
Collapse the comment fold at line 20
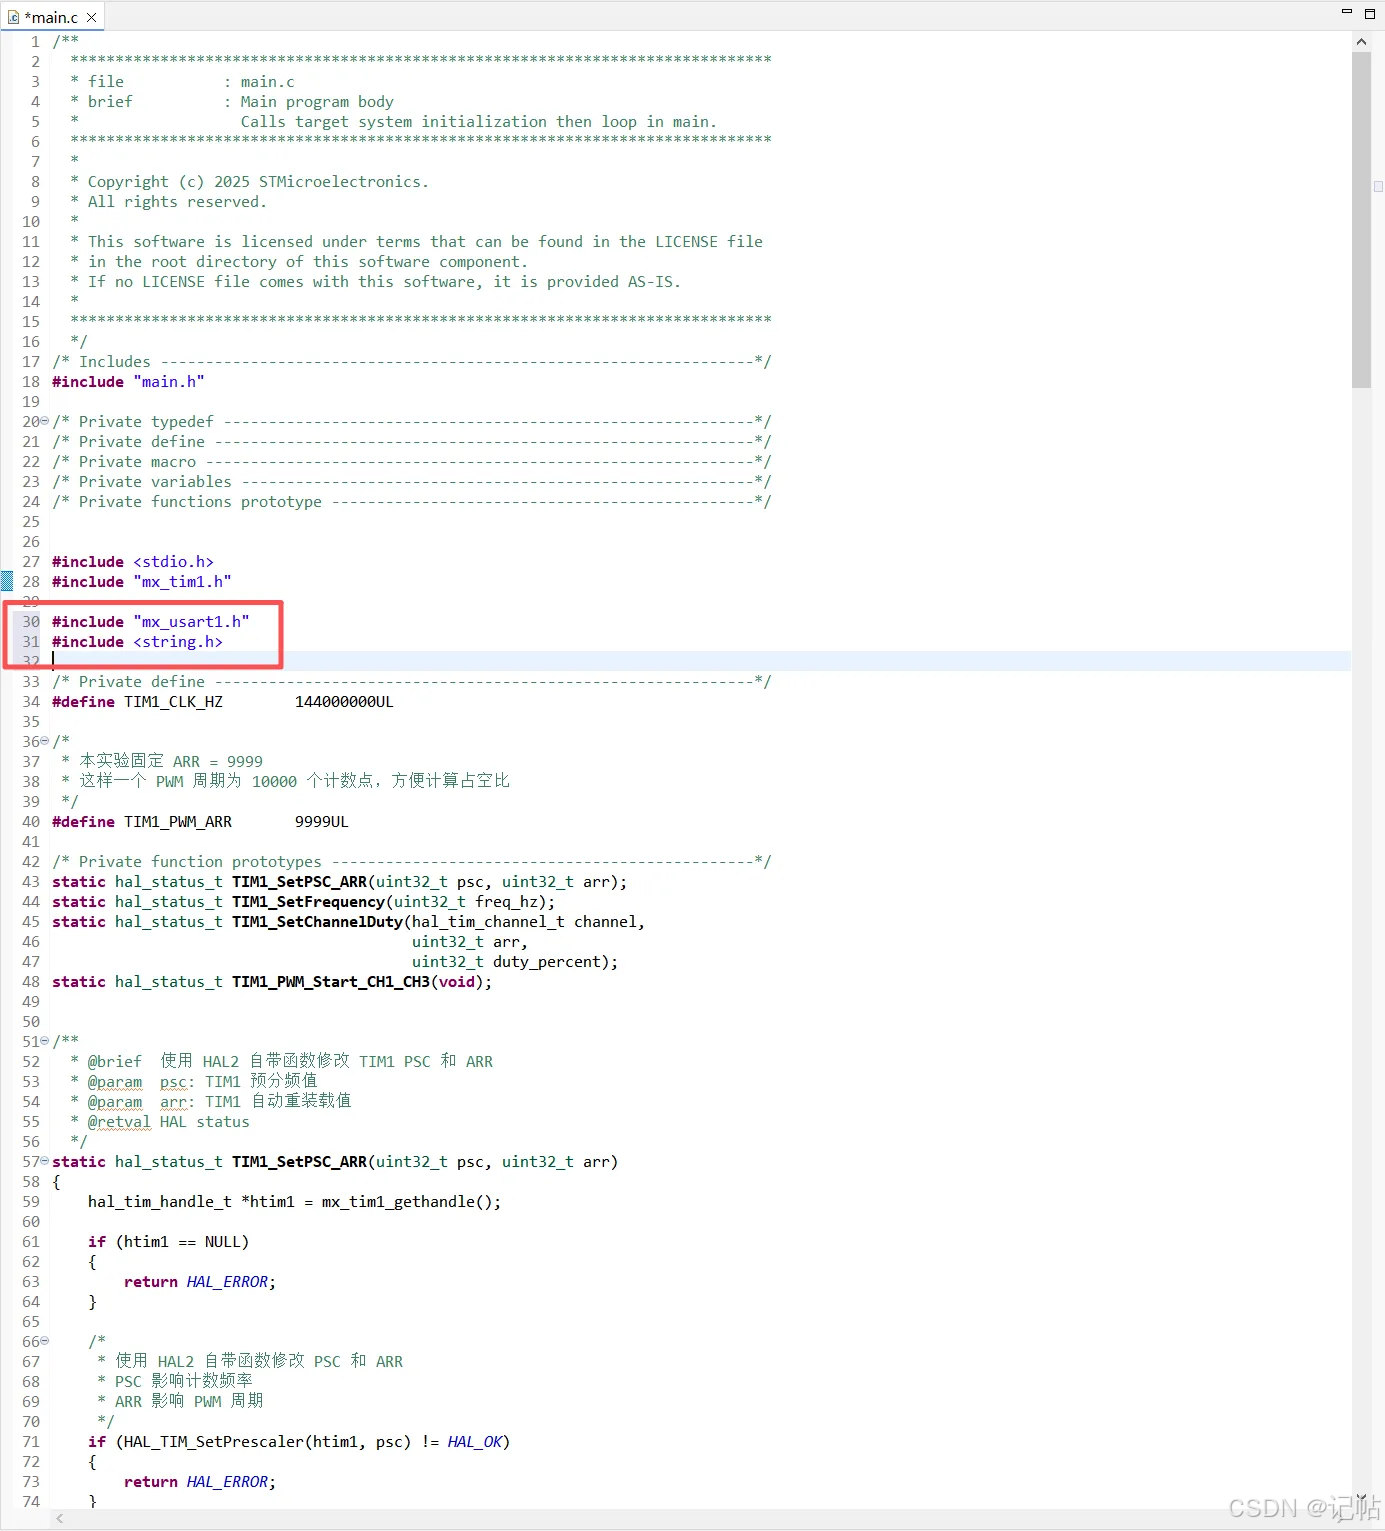pyautogui.click(x=44, y=421)
